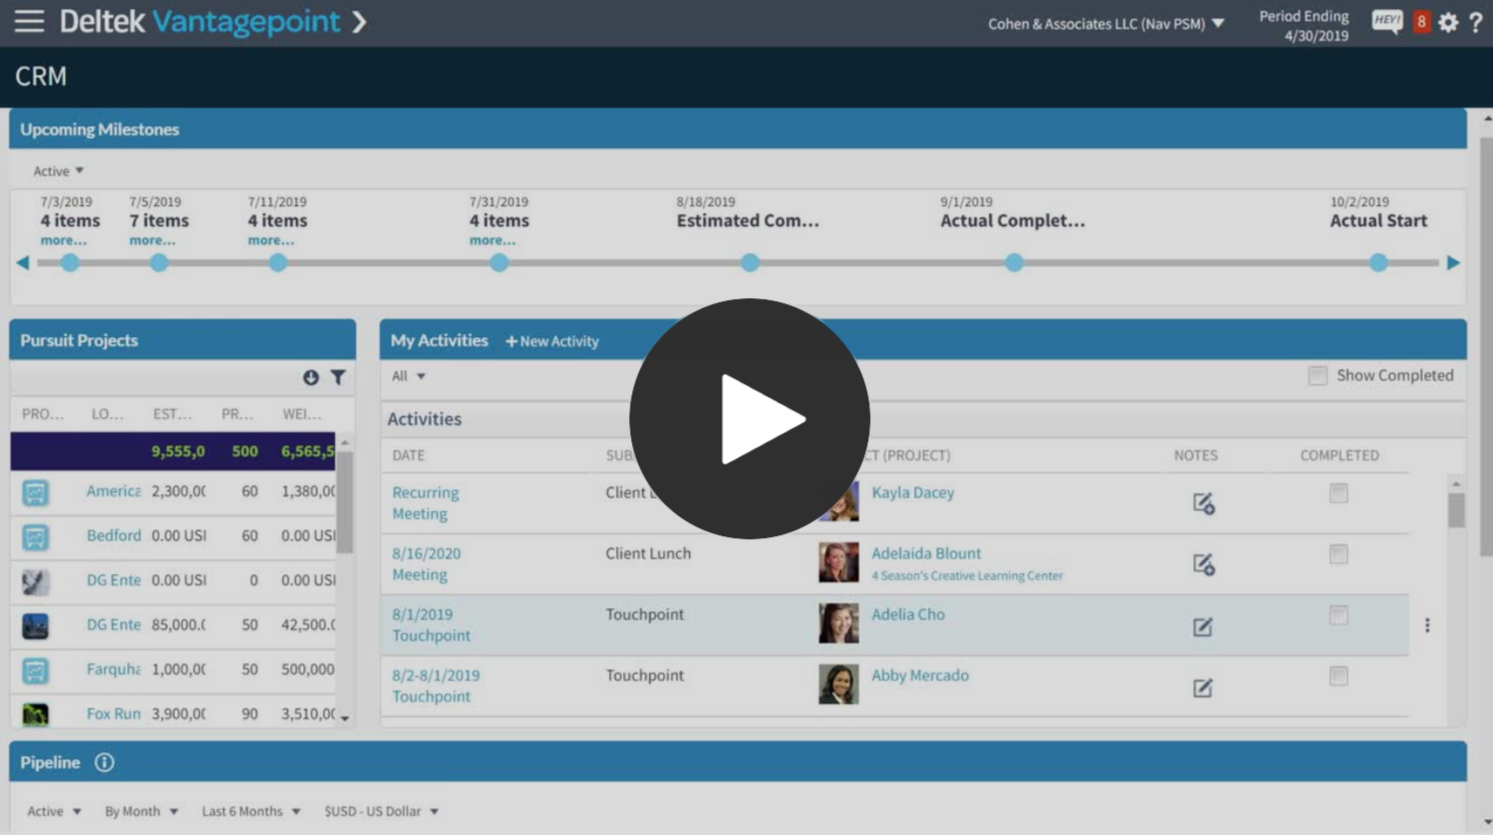The image size is (1493, 835).
Task: Open the $USD - US Dollar currency dropdown
Action: point(381,811)
